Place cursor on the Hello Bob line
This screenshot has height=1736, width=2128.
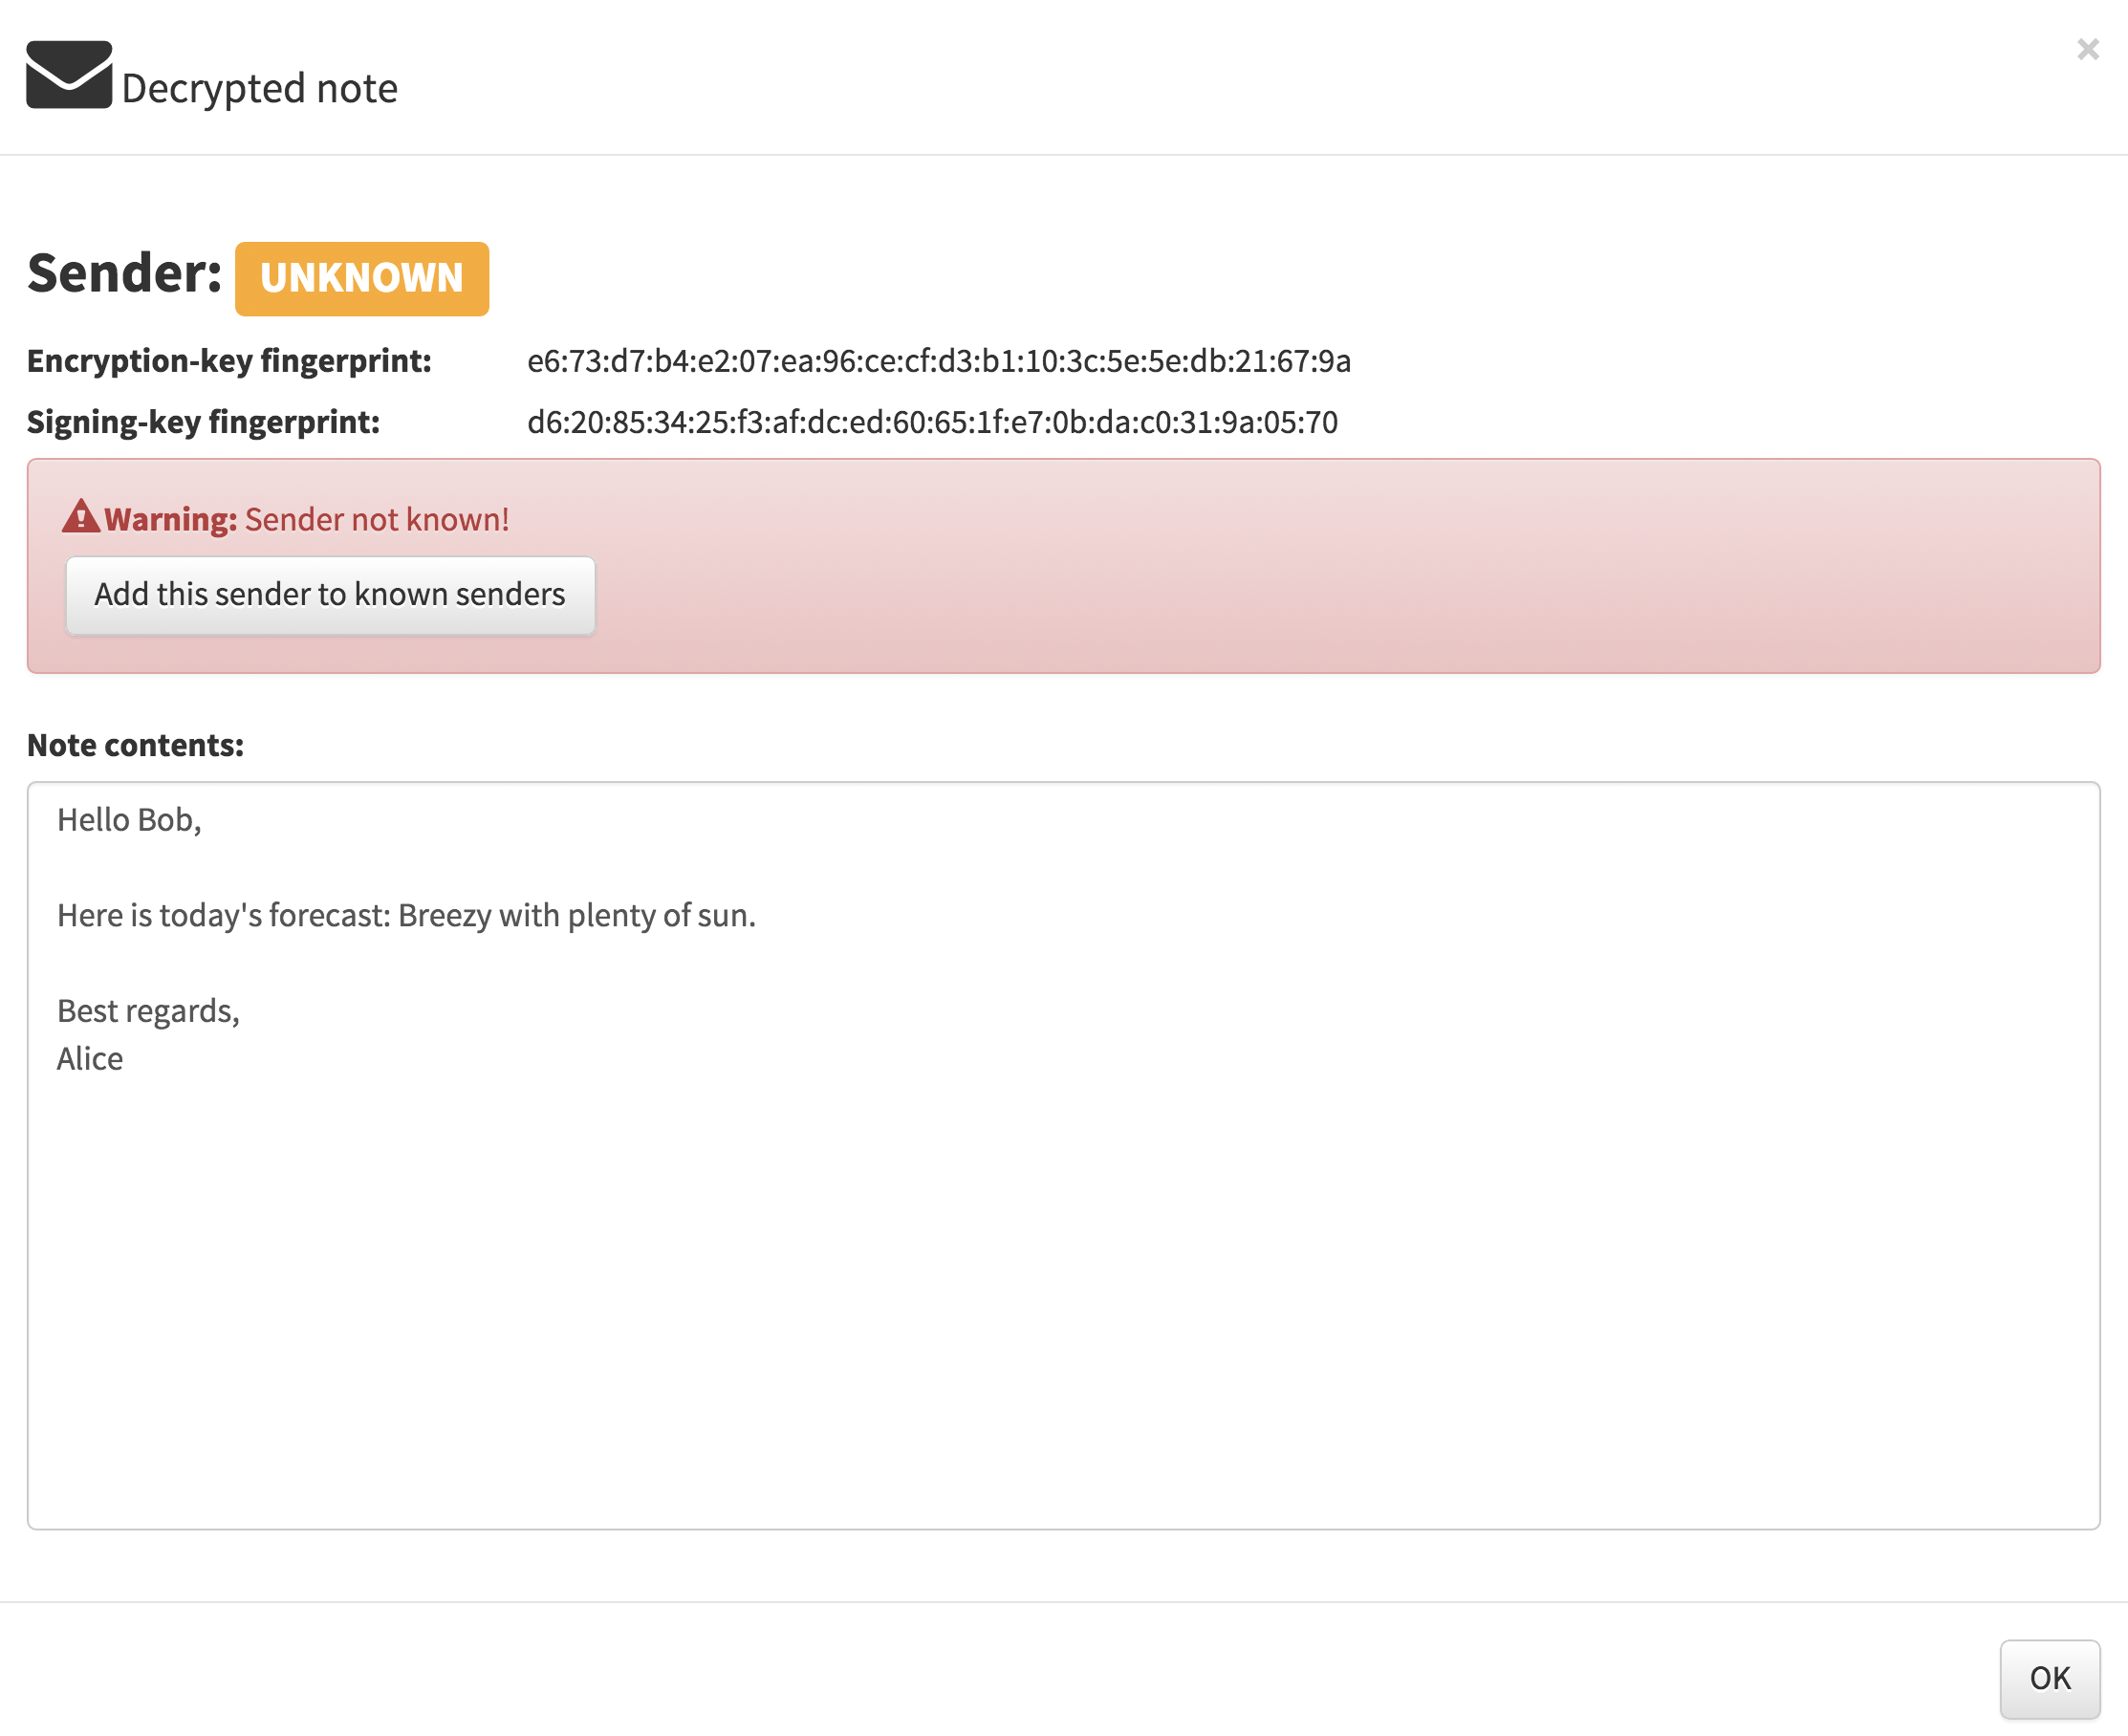coord(129,820)
